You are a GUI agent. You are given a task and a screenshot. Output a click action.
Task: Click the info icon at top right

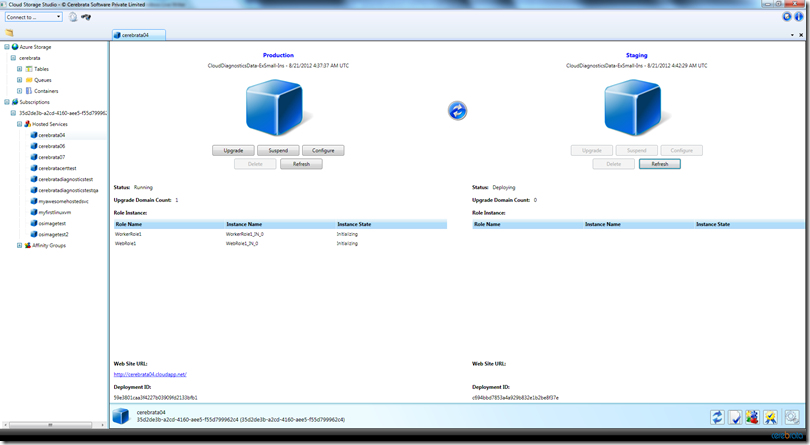pyautogui.click(x=799, y=17)
